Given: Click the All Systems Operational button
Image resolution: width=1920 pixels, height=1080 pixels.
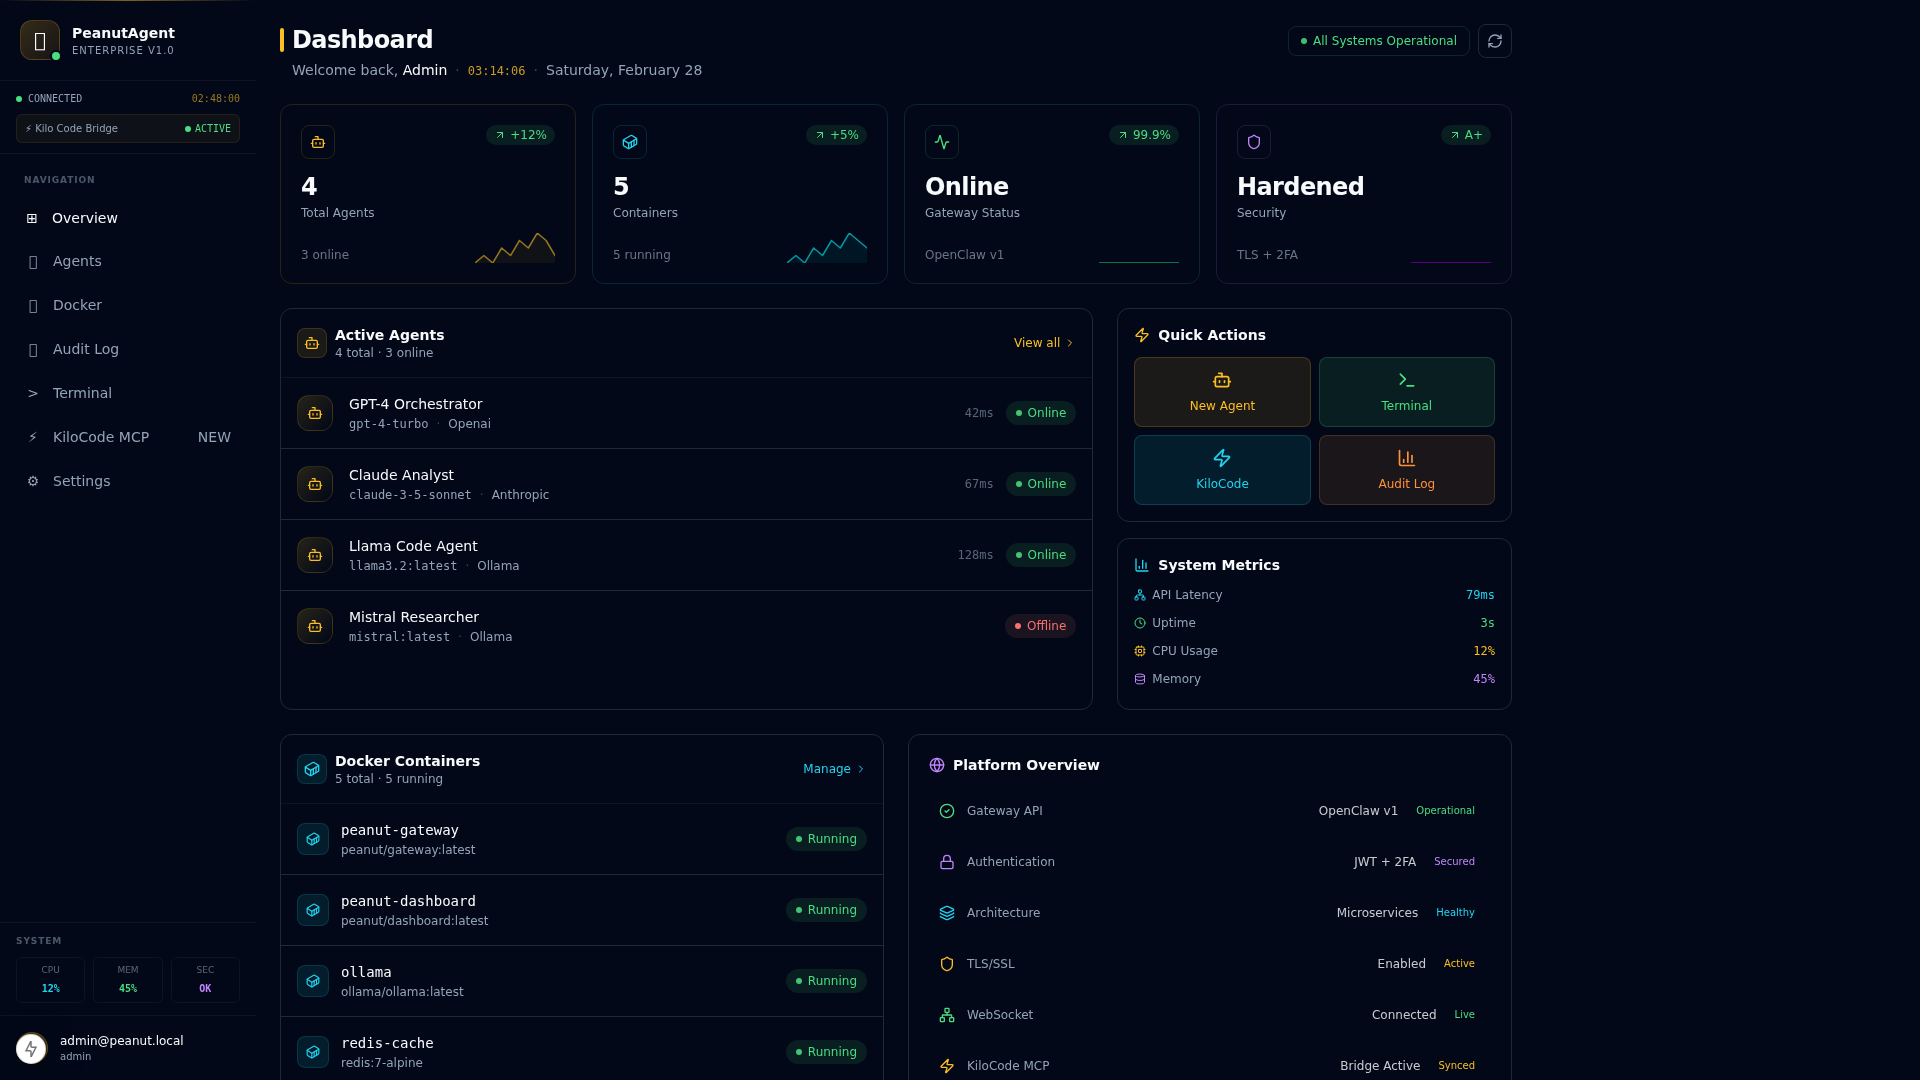Looking at the screenshot, I should [1378, 41].
